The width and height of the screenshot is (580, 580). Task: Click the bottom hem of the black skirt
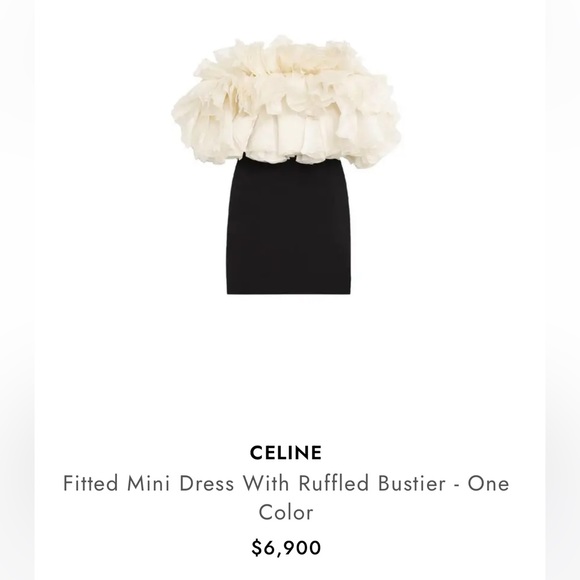tap(289, 291)
